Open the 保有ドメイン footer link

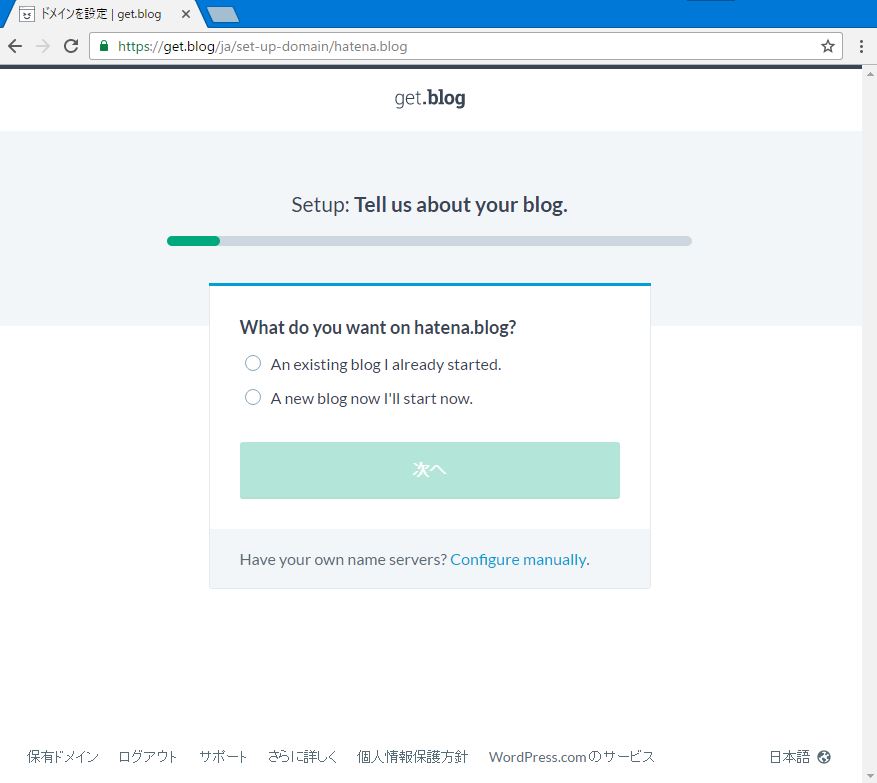click(x=63, y=757)
